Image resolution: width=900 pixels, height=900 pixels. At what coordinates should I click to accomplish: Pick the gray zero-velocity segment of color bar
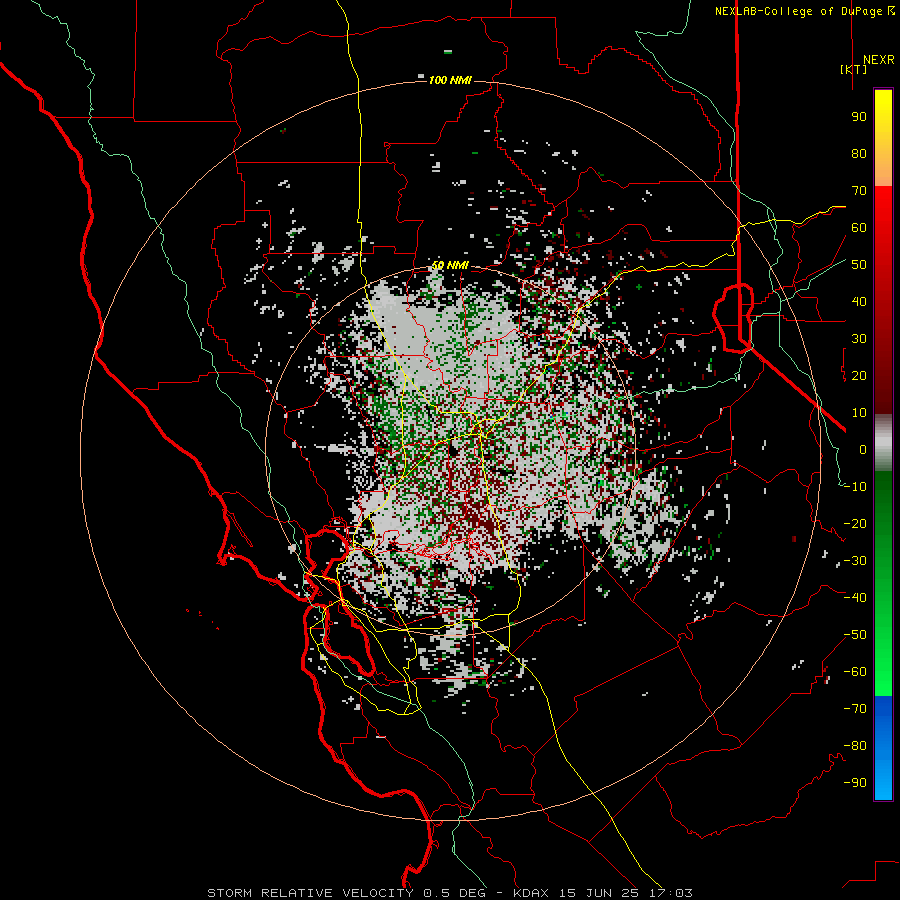(883, 443)
